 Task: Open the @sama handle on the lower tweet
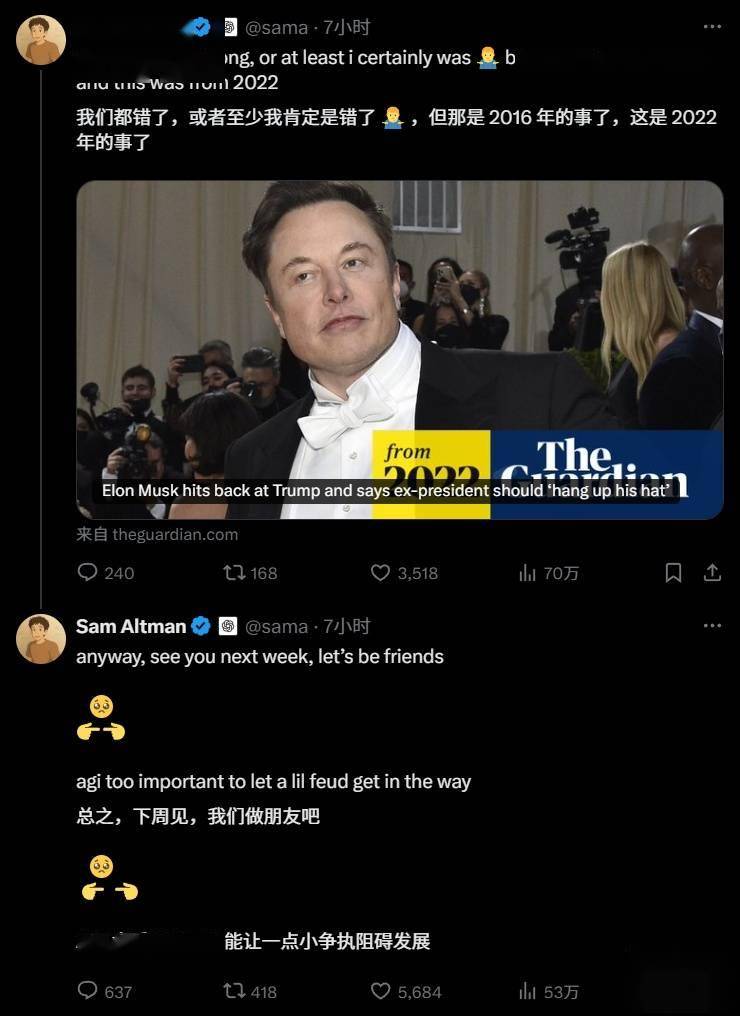[x=277, y=627]
